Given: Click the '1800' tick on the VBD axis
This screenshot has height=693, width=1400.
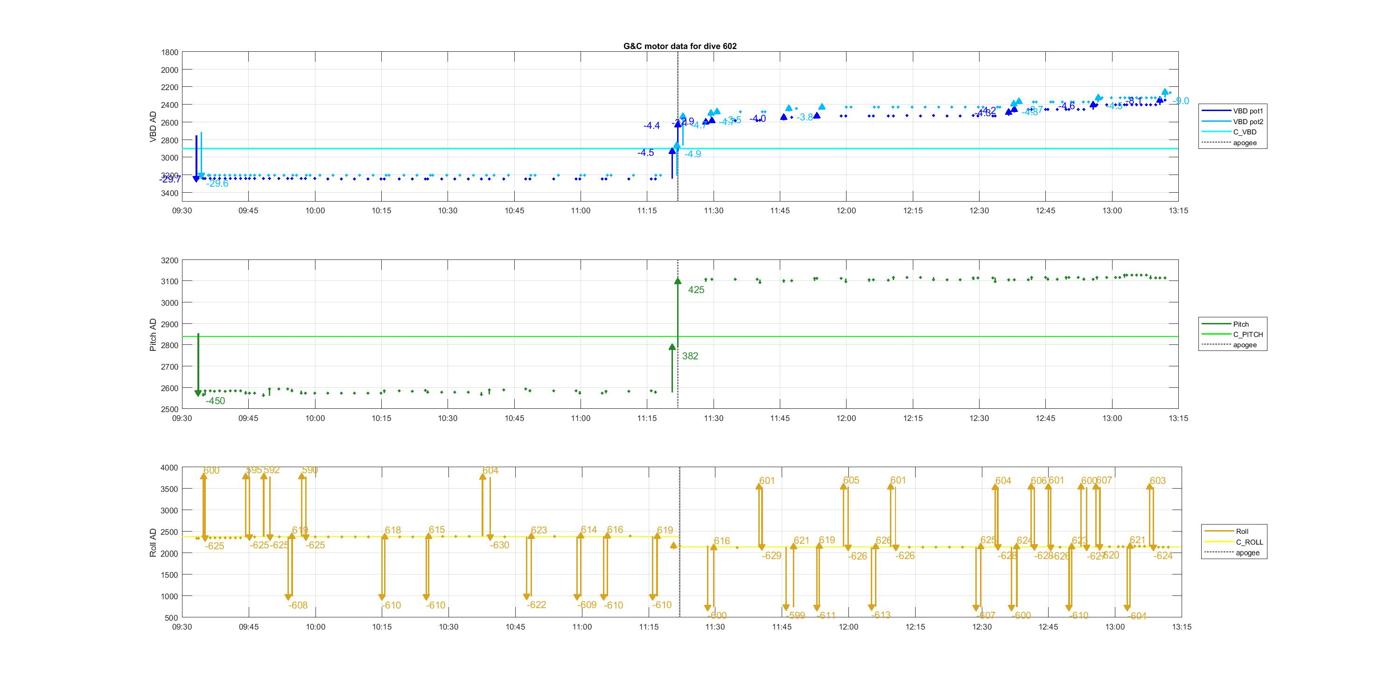Looking at the screenshot, I should [x=170, y=52].
